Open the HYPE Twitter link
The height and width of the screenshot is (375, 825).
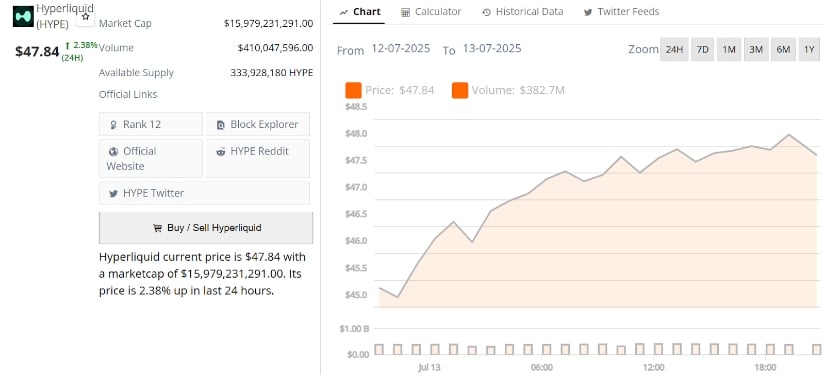point(204,193)
